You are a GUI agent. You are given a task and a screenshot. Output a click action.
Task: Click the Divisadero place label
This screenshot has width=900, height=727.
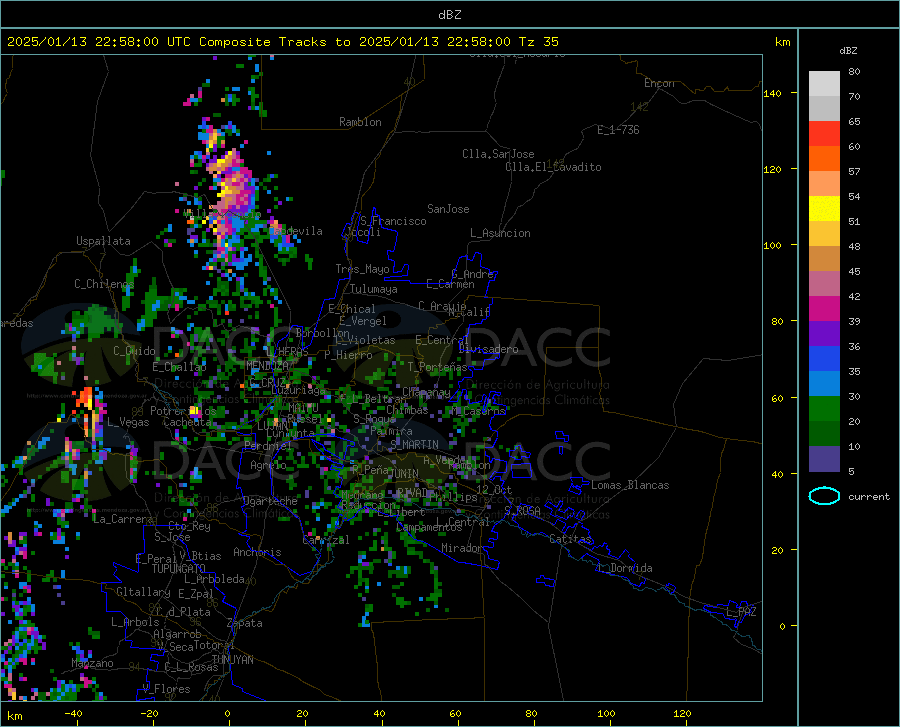coord(488,349)
